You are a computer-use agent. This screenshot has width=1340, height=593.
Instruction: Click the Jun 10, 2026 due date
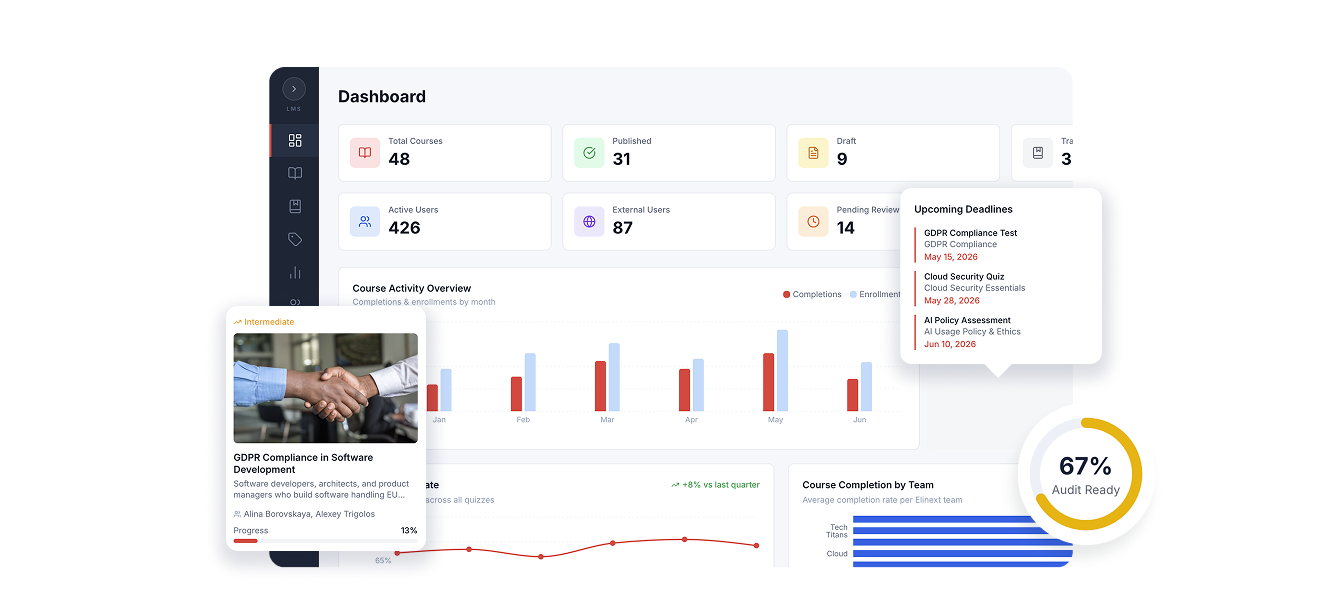pos(950,345)
